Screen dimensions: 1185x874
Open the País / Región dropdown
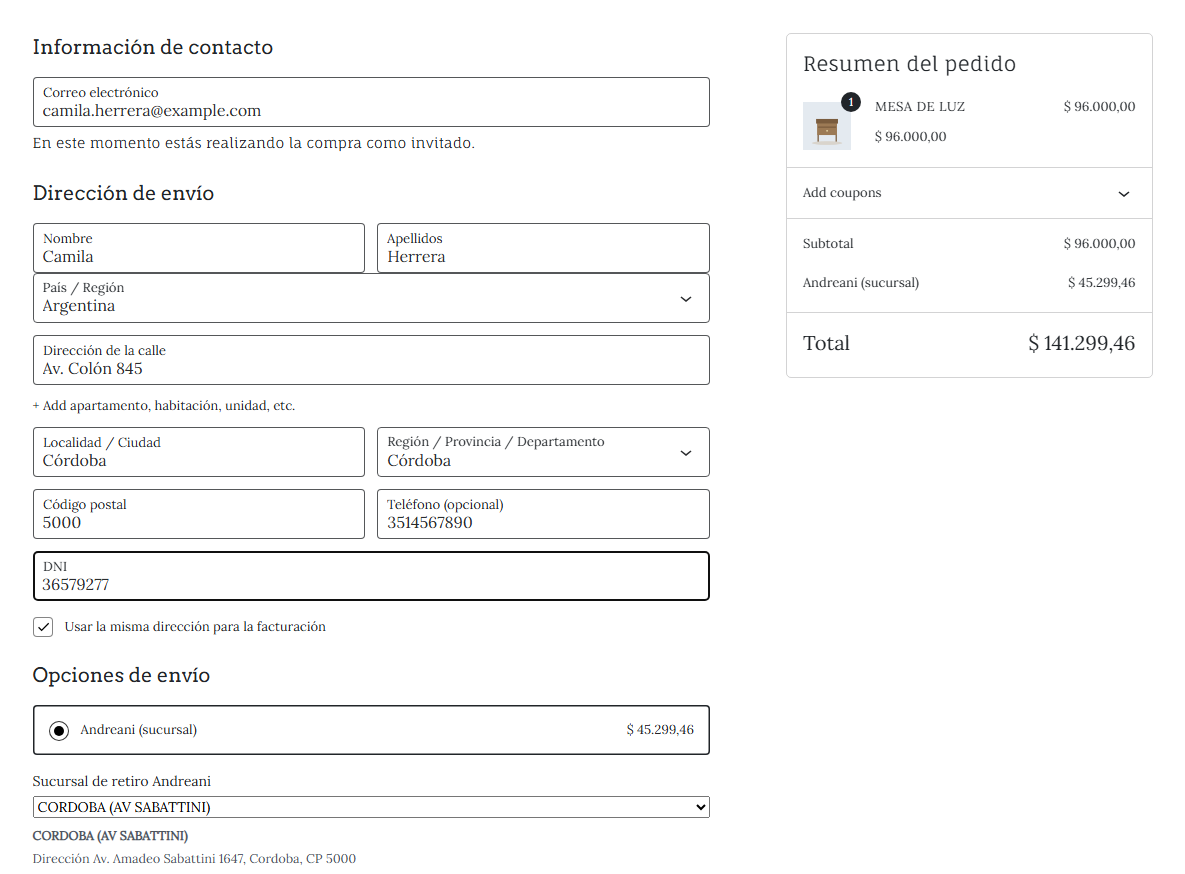(x=371, y=298)
